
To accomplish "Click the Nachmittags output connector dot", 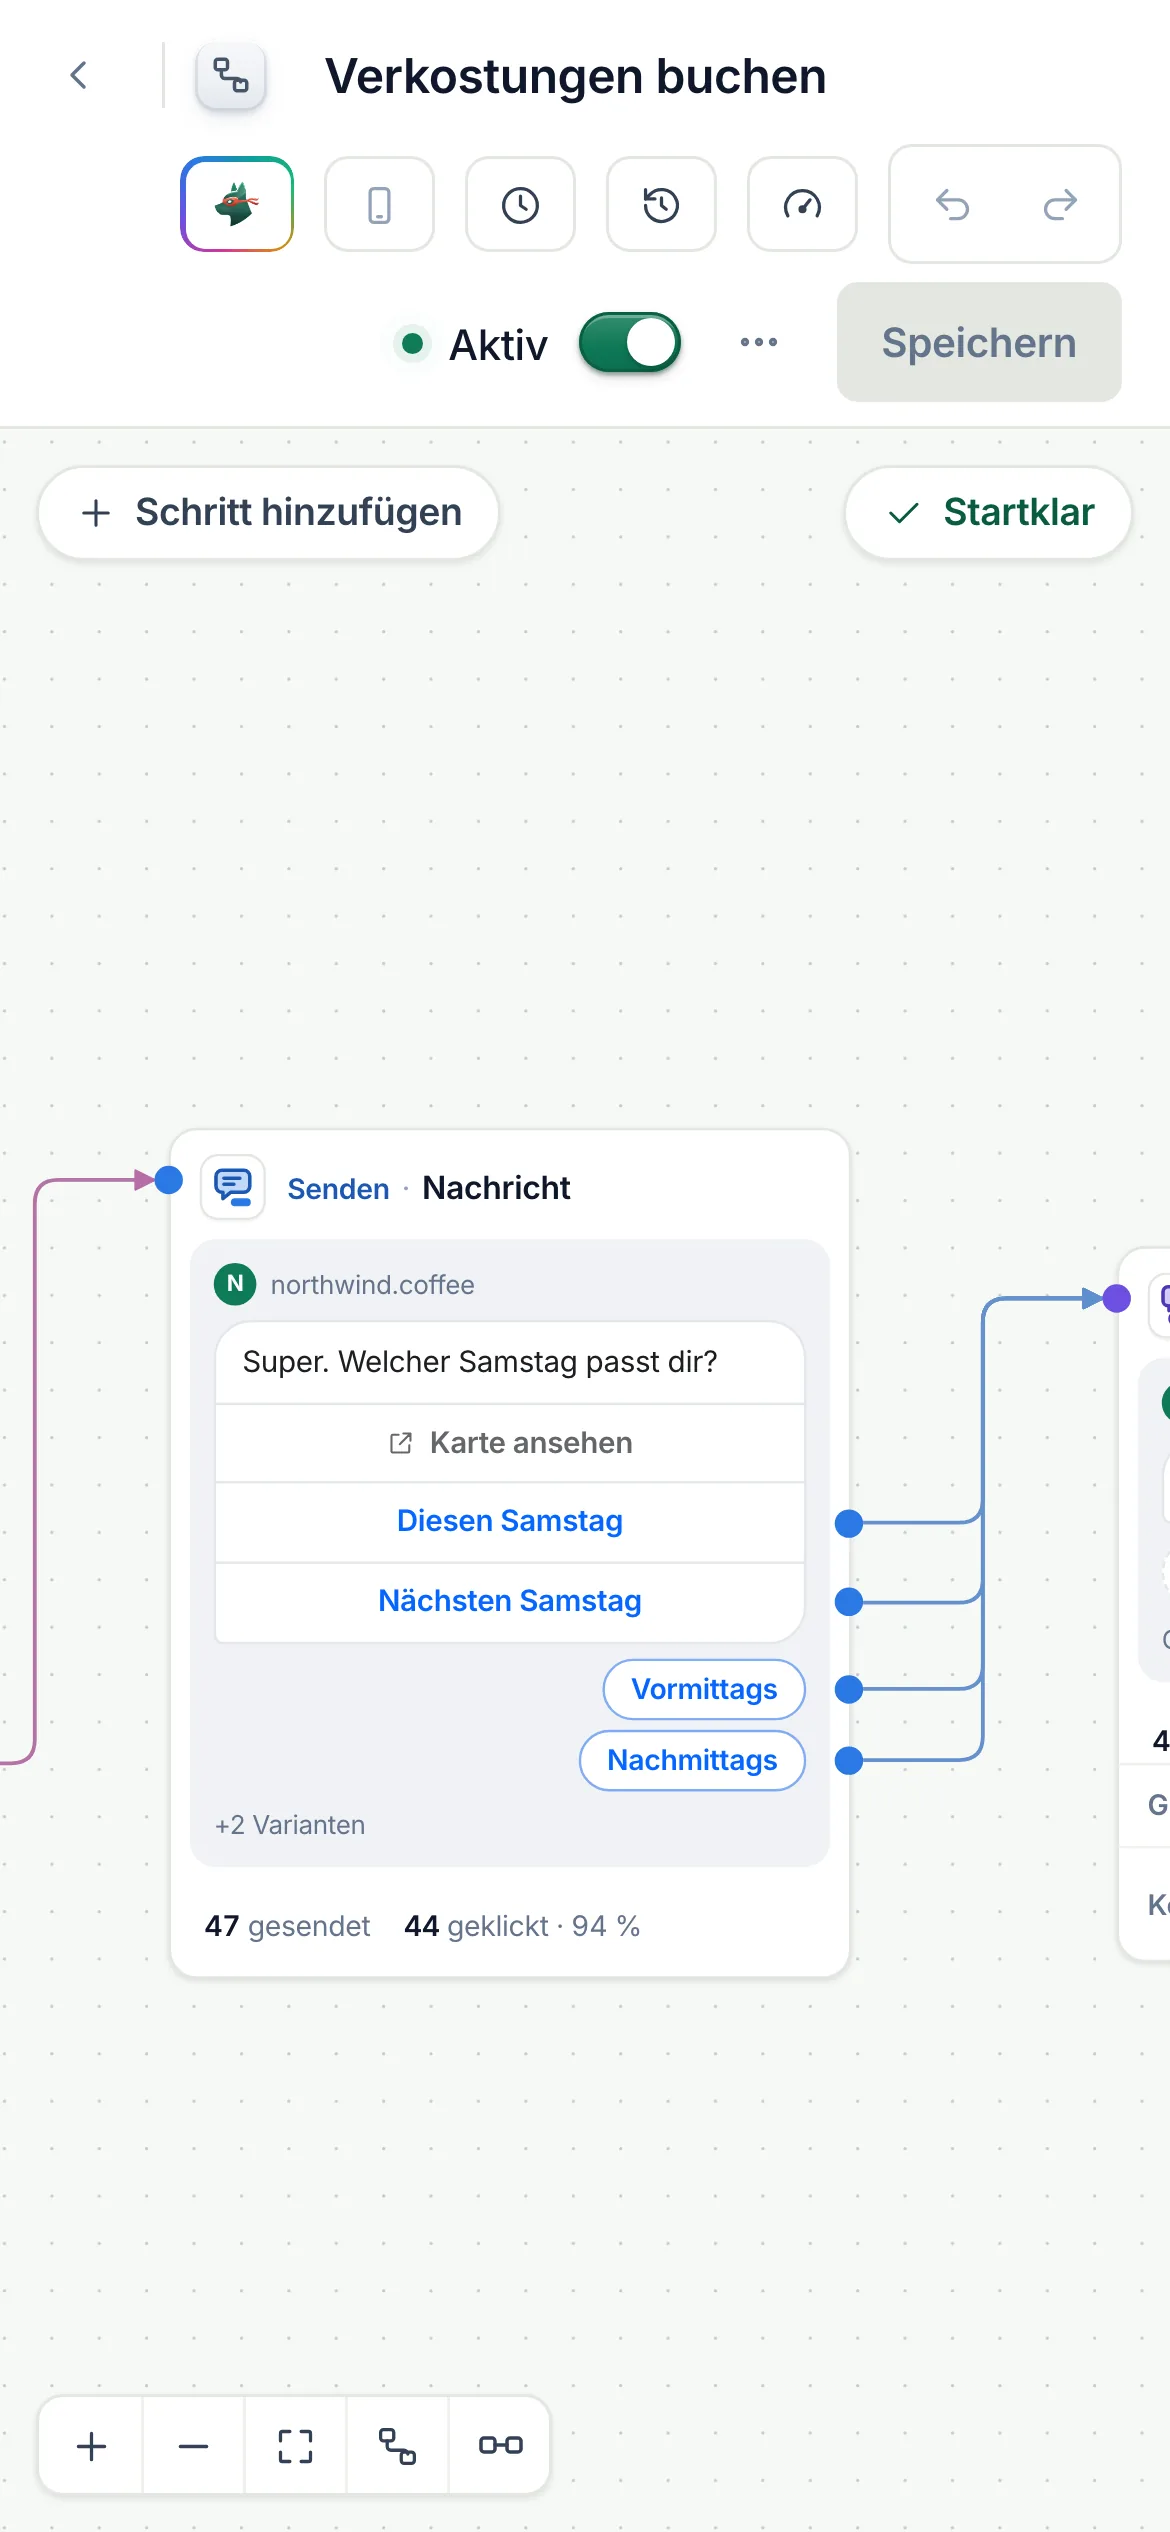I will [849, 1760].
